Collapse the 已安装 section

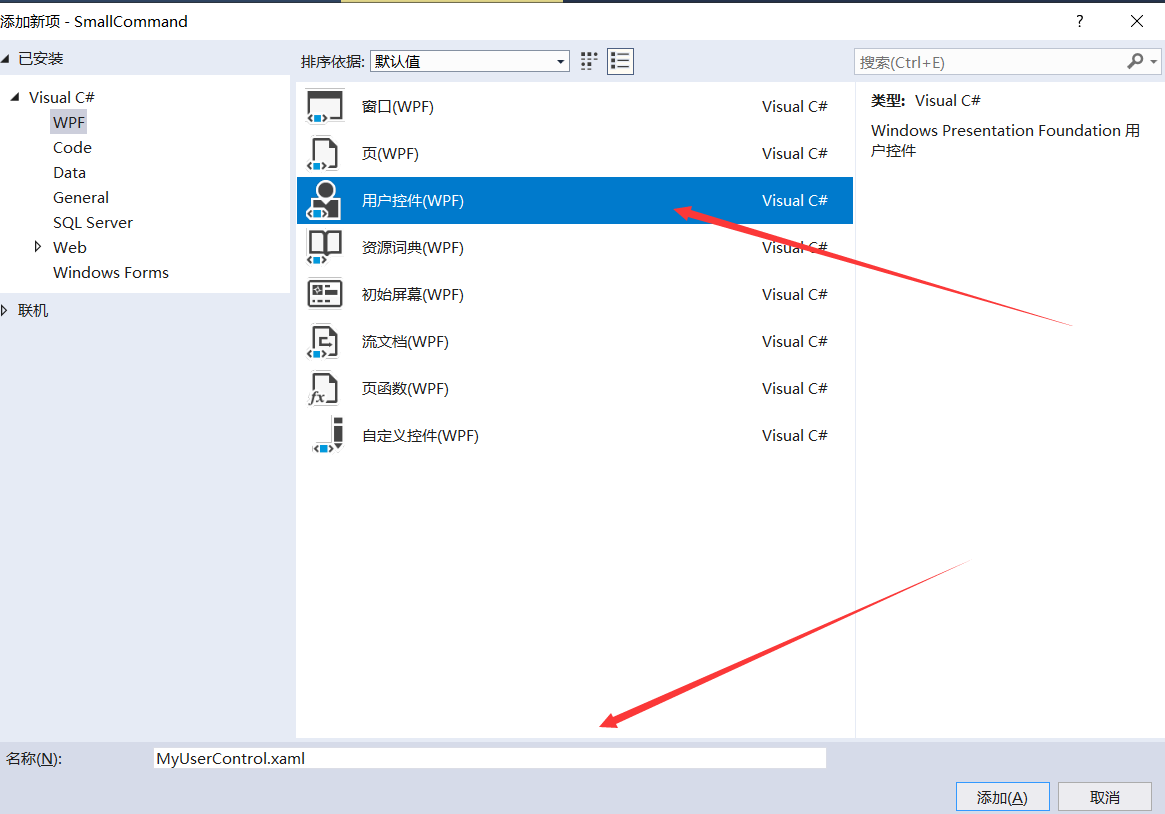coord(5,59)
